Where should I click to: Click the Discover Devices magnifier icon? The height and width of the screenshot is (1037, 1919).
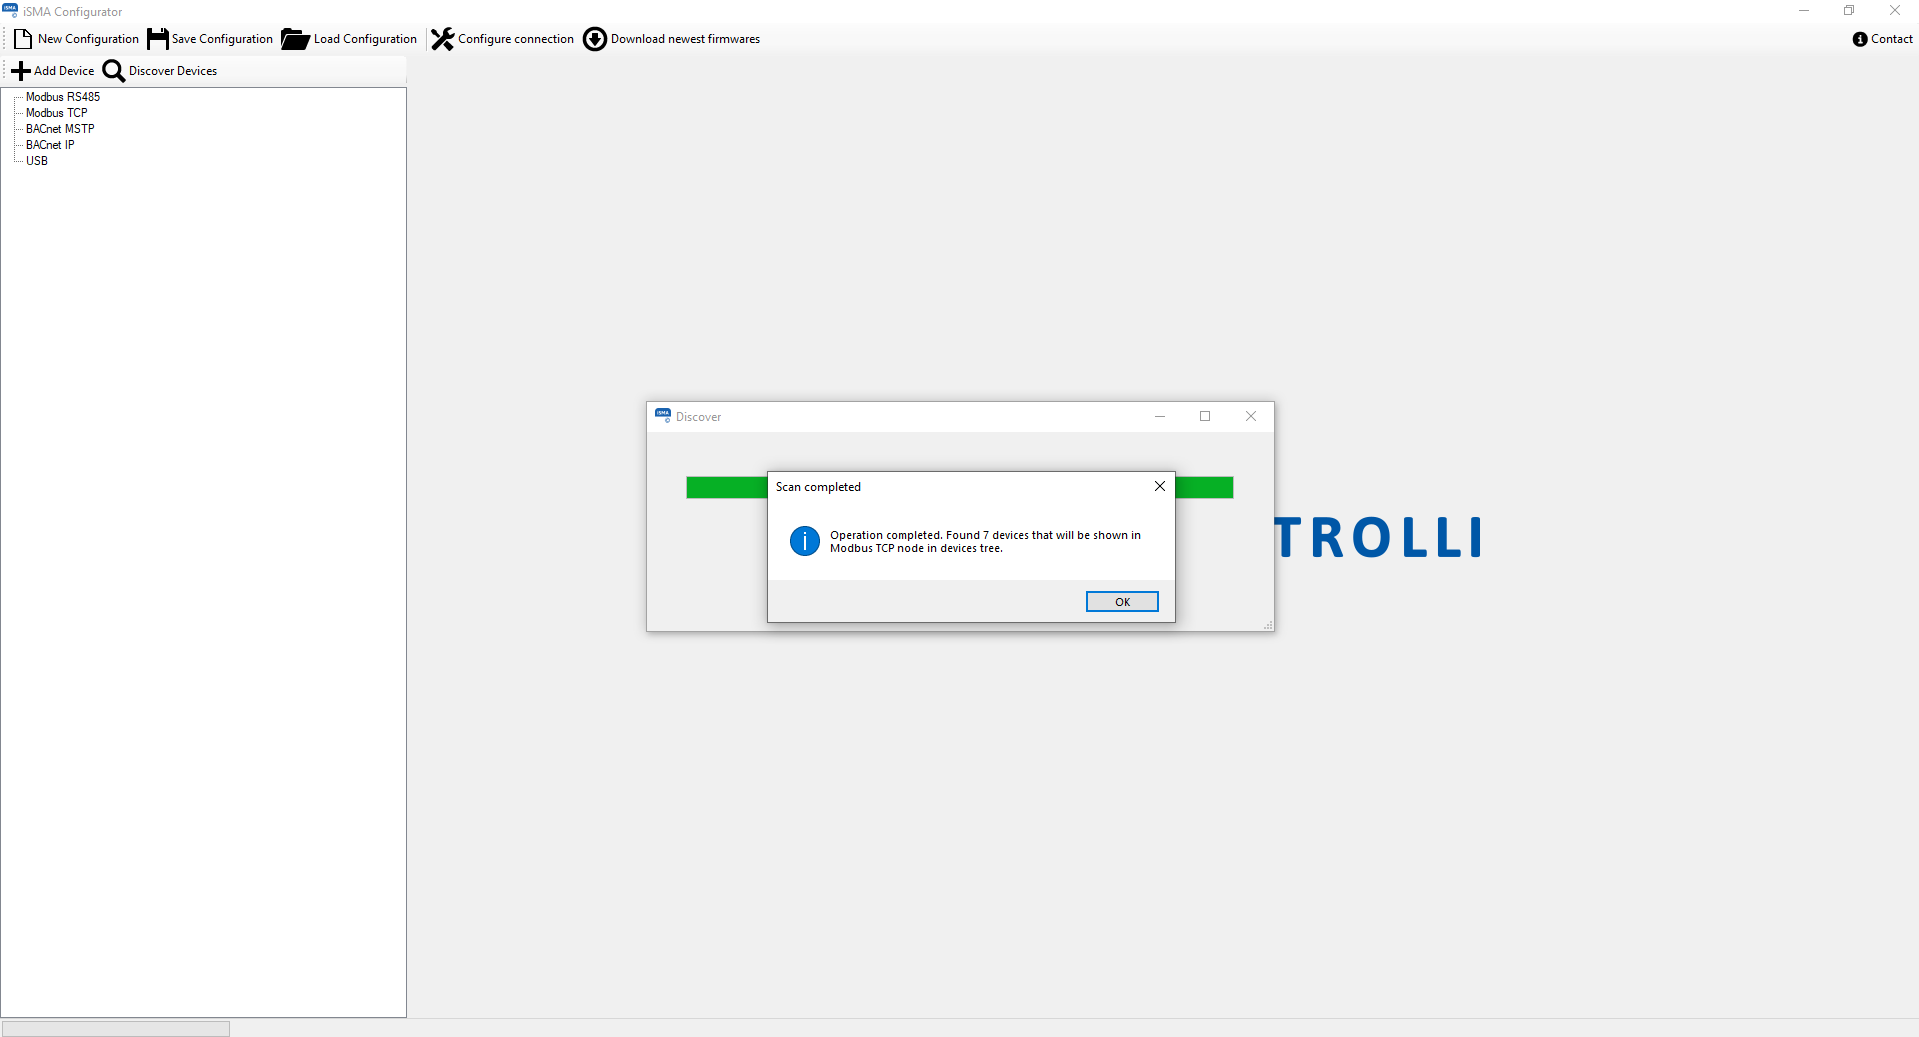(x=114, y=71)
